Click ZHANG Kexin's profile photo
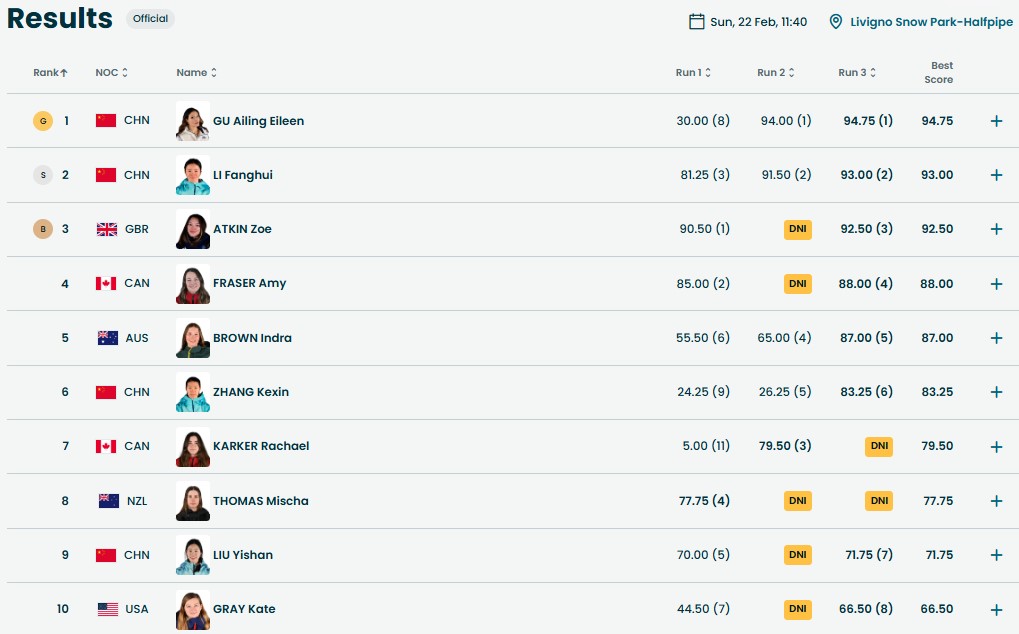Image resolution: width=1019 pixels, height=634 pixels. [x=193, y=392]
